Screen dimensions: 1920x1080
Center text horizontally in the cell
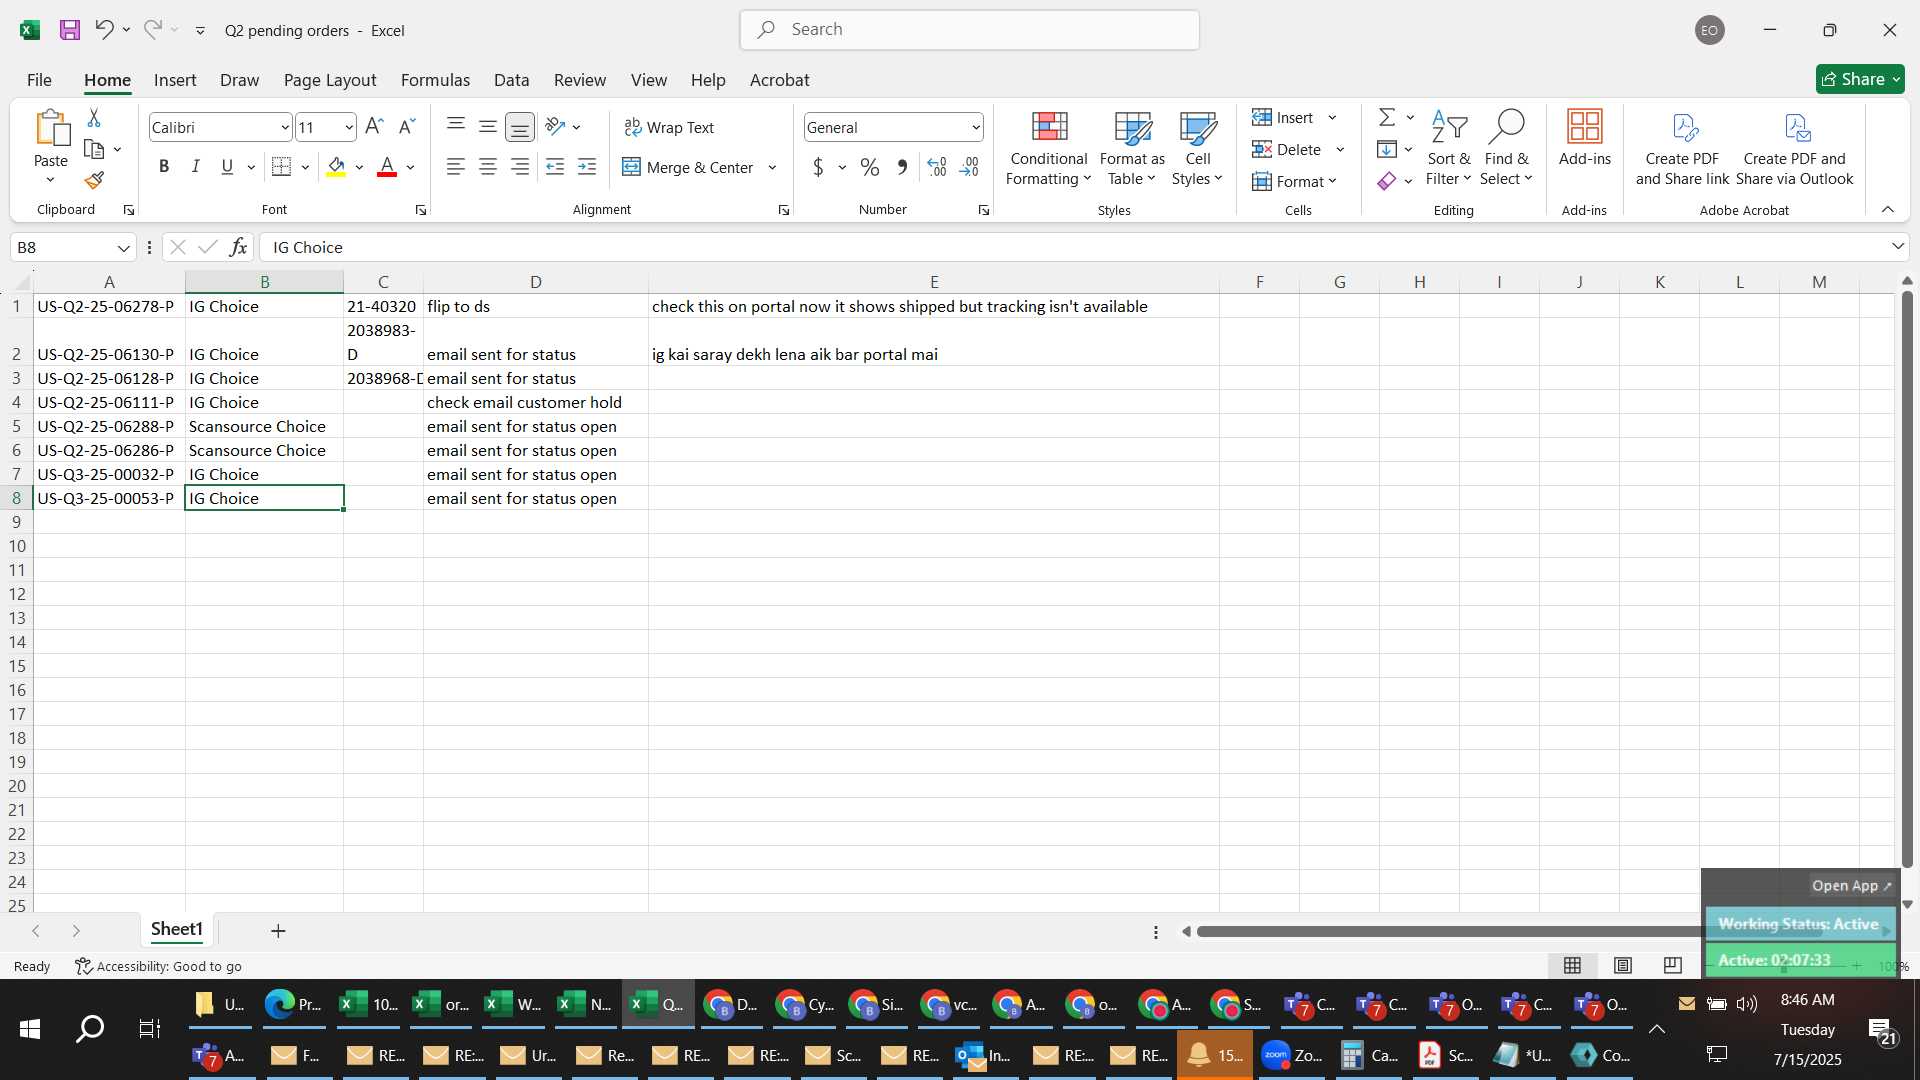(x=488, y=167)
